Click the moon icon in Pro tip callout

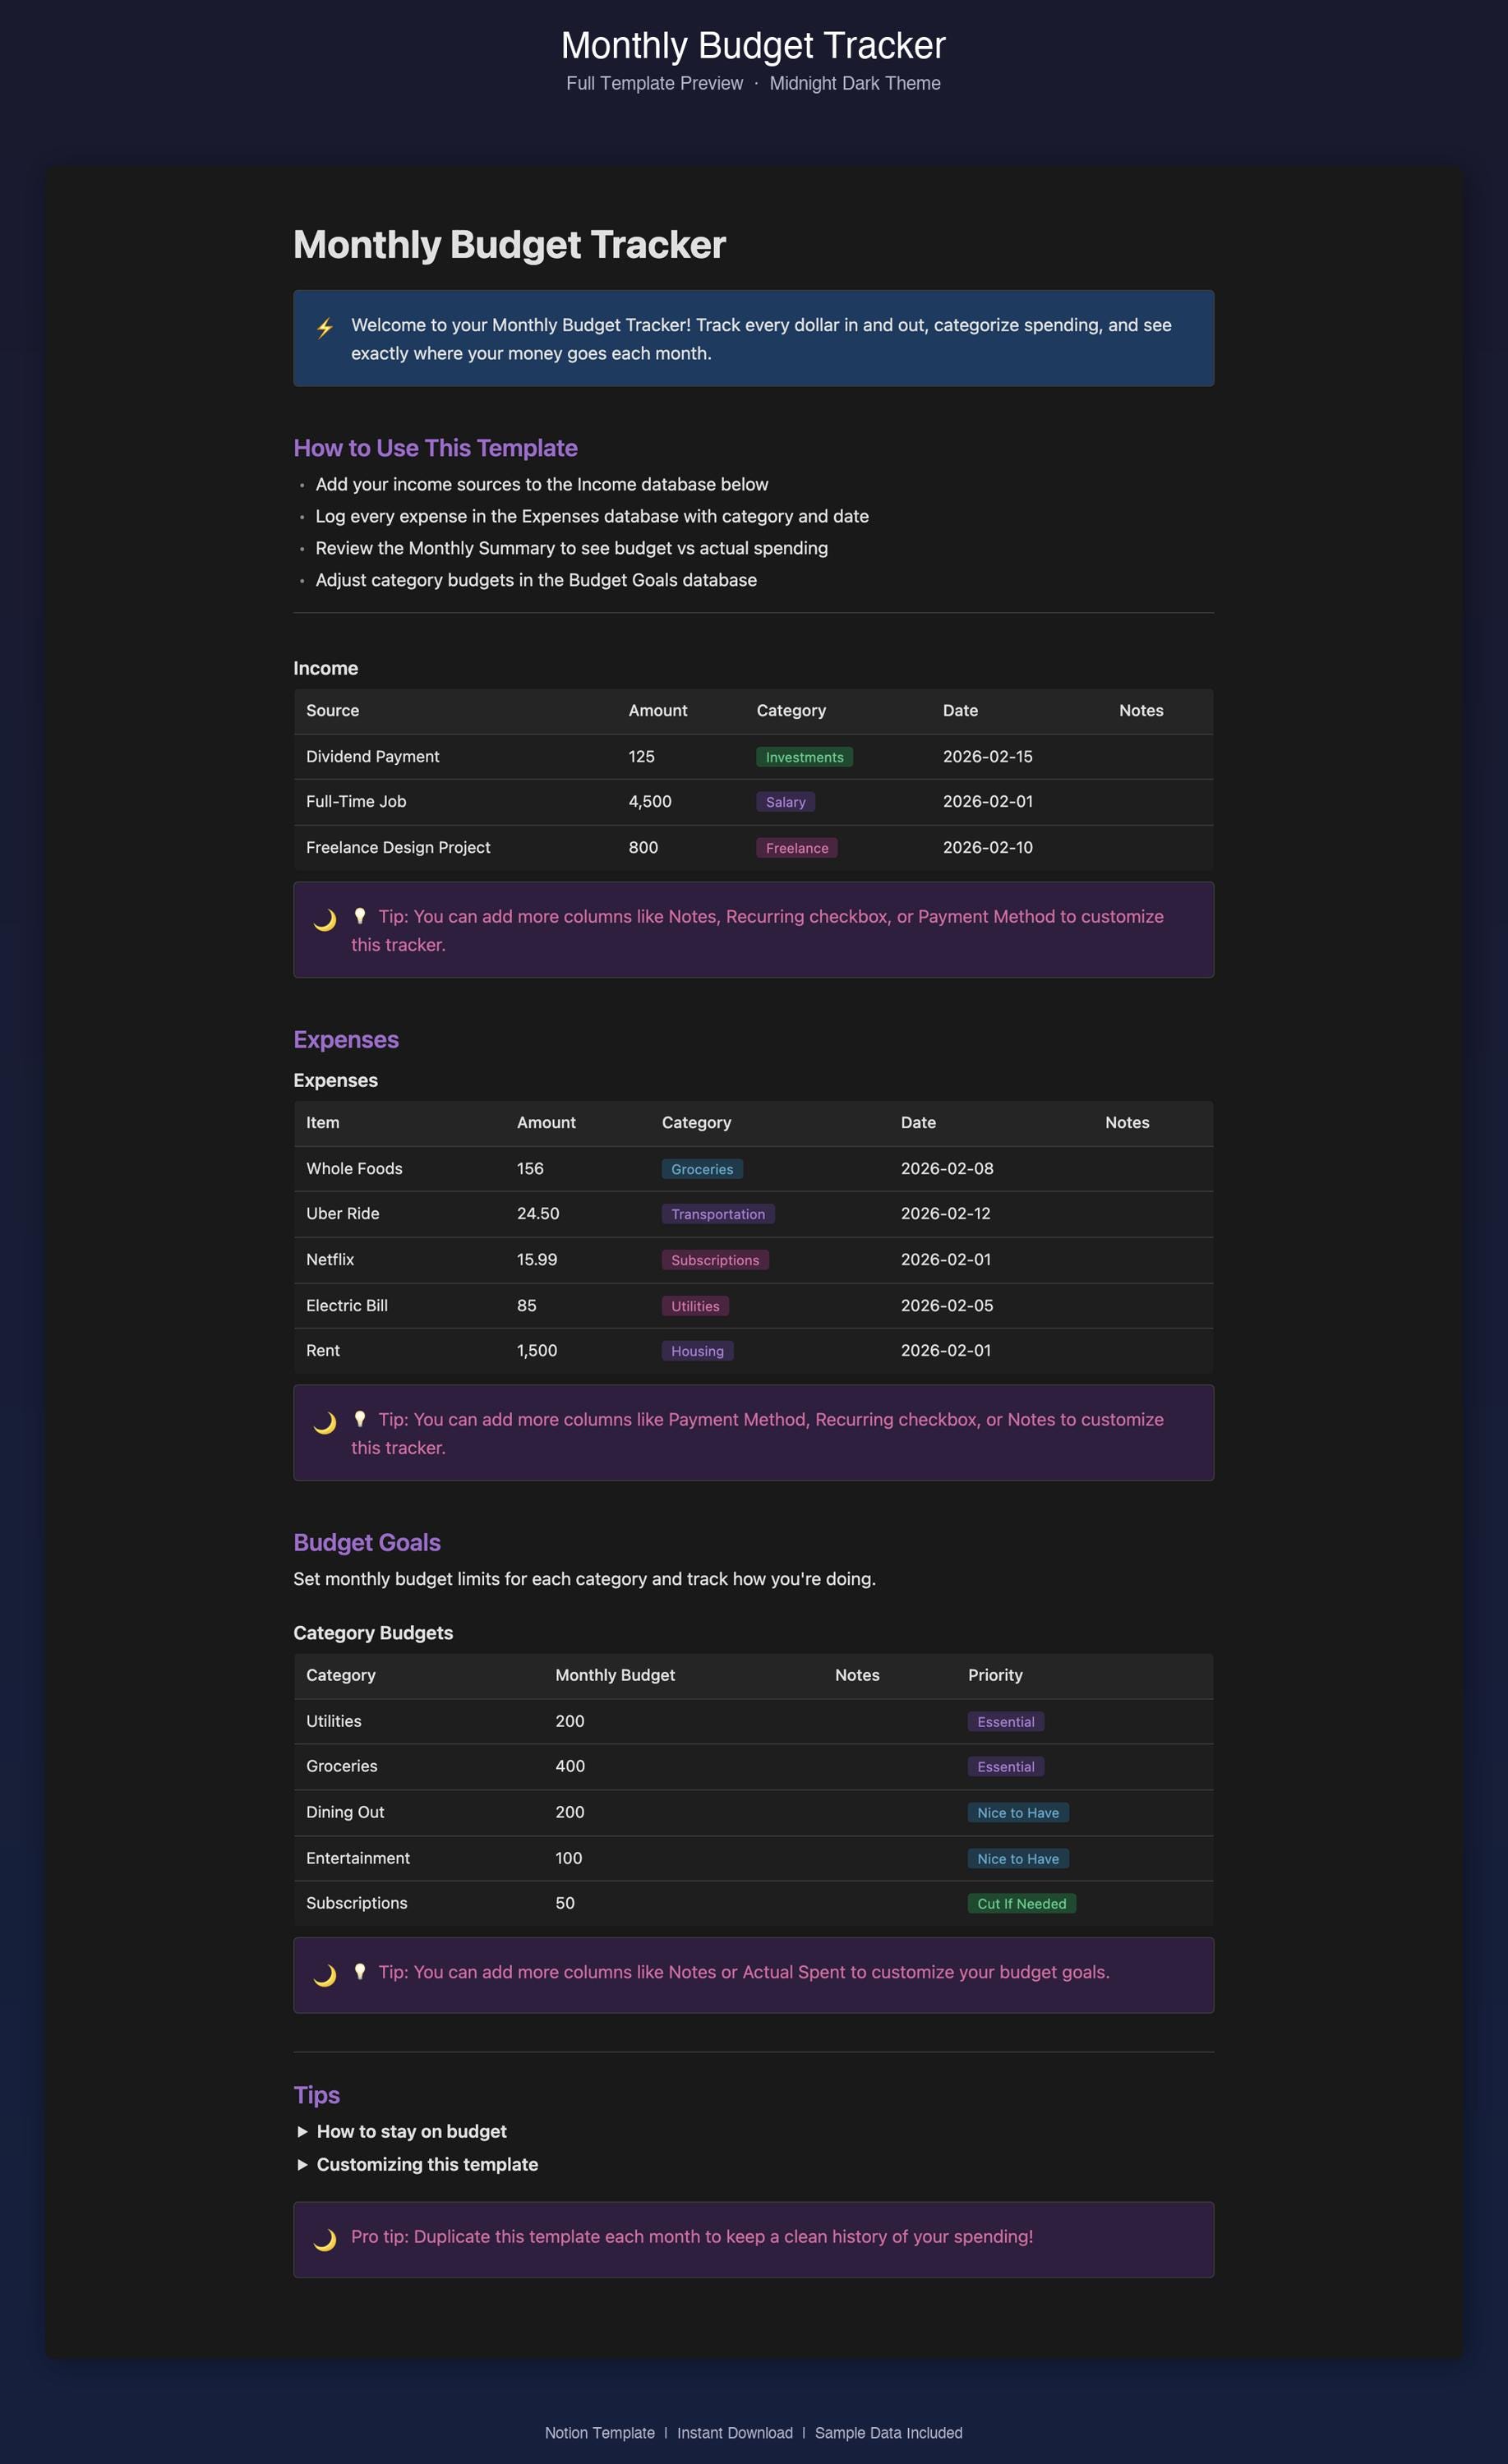point(324,2240)
